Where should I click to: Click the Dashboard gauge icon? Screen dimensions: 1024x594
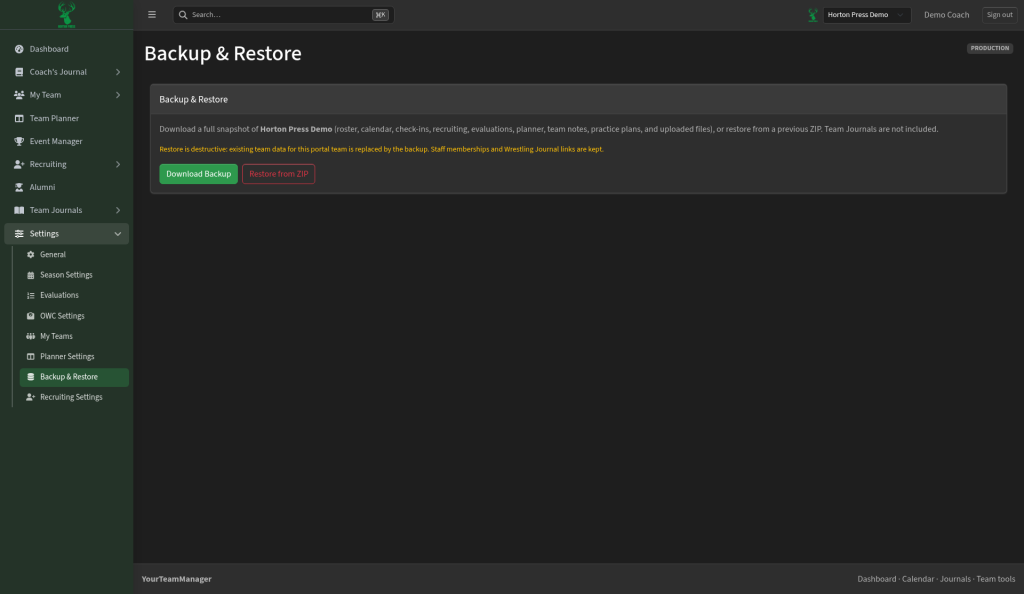[x=19, y=49]
